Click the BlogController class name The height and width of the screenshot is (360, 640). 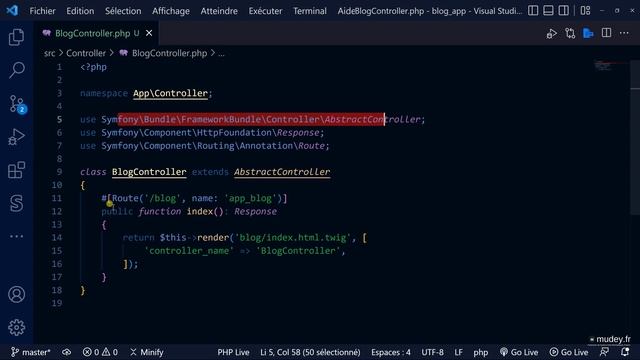149,172
